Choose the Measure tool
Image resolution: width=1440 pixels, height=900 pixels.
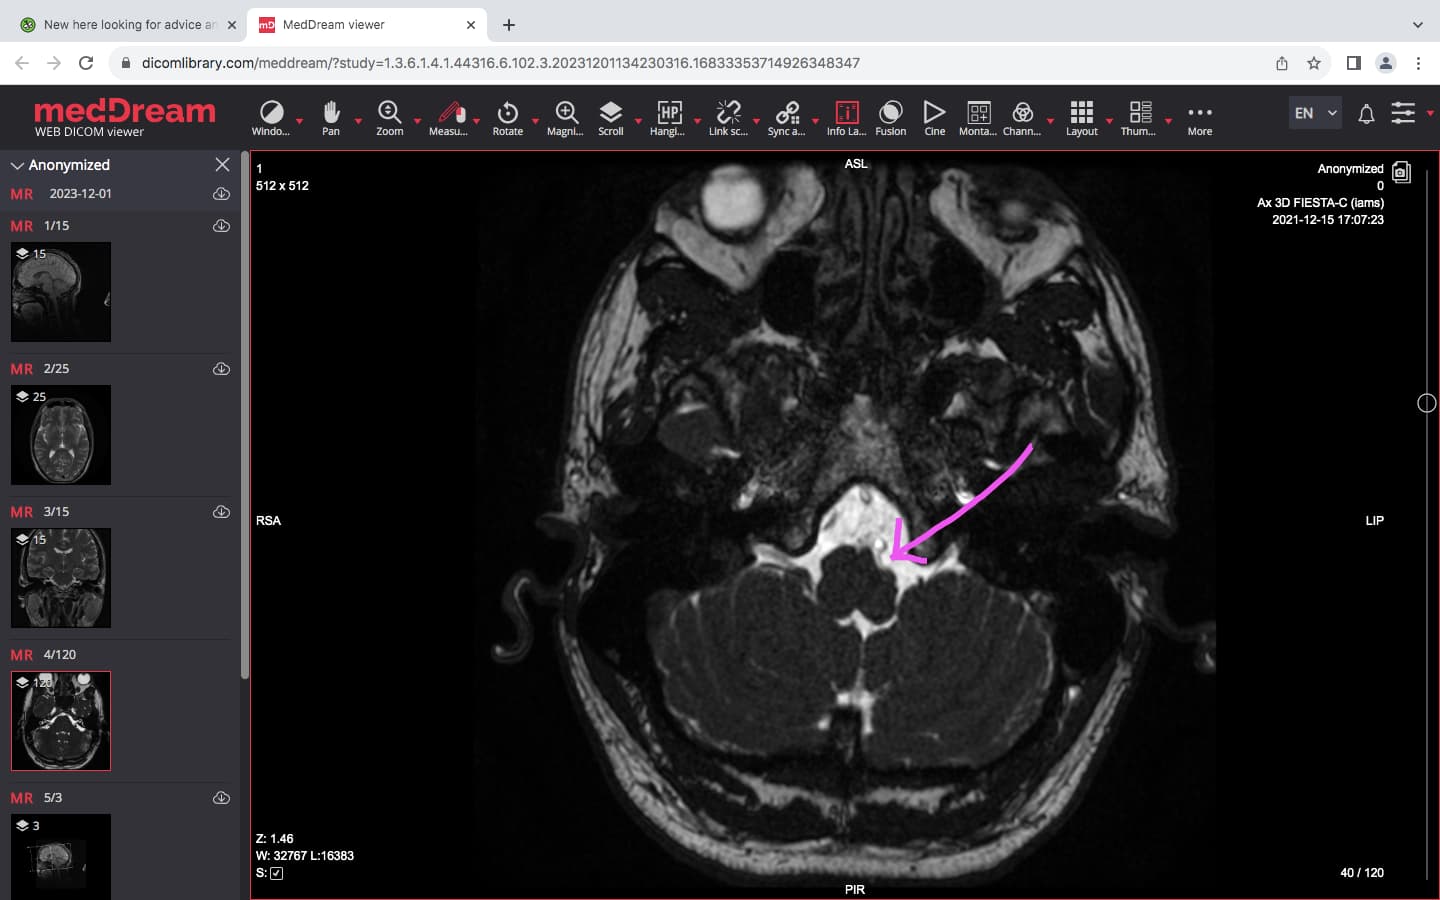pyautogui.click(x=449, y=117)
